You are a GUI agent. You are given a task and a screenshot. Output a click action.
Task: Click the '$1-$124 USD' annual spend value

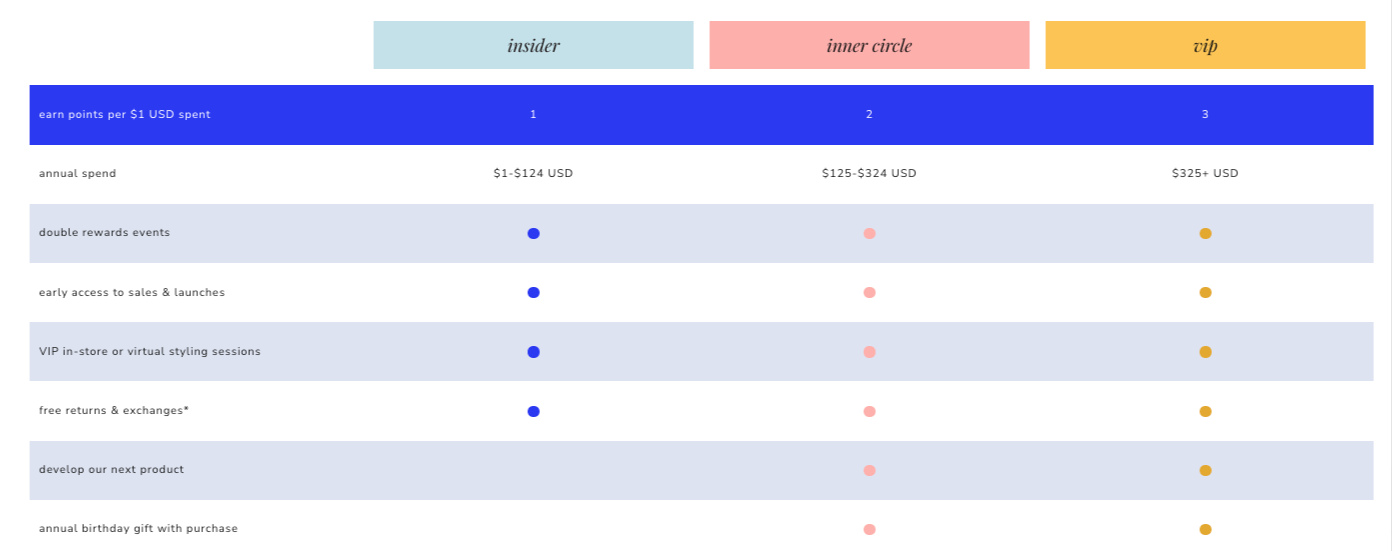pyautogui.click(x=533, y=173)
